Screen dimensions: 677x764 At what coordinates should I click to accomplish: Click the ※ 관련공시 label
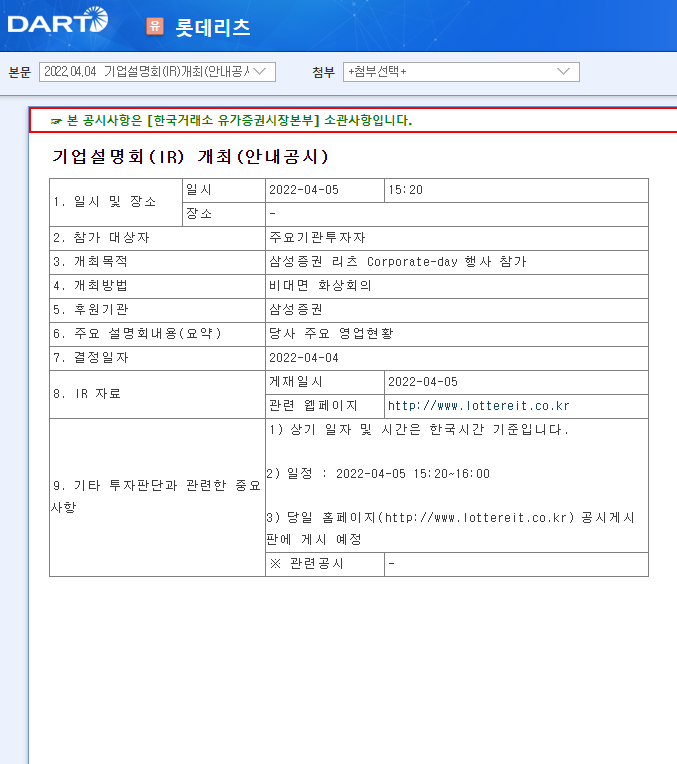[307, 563]
